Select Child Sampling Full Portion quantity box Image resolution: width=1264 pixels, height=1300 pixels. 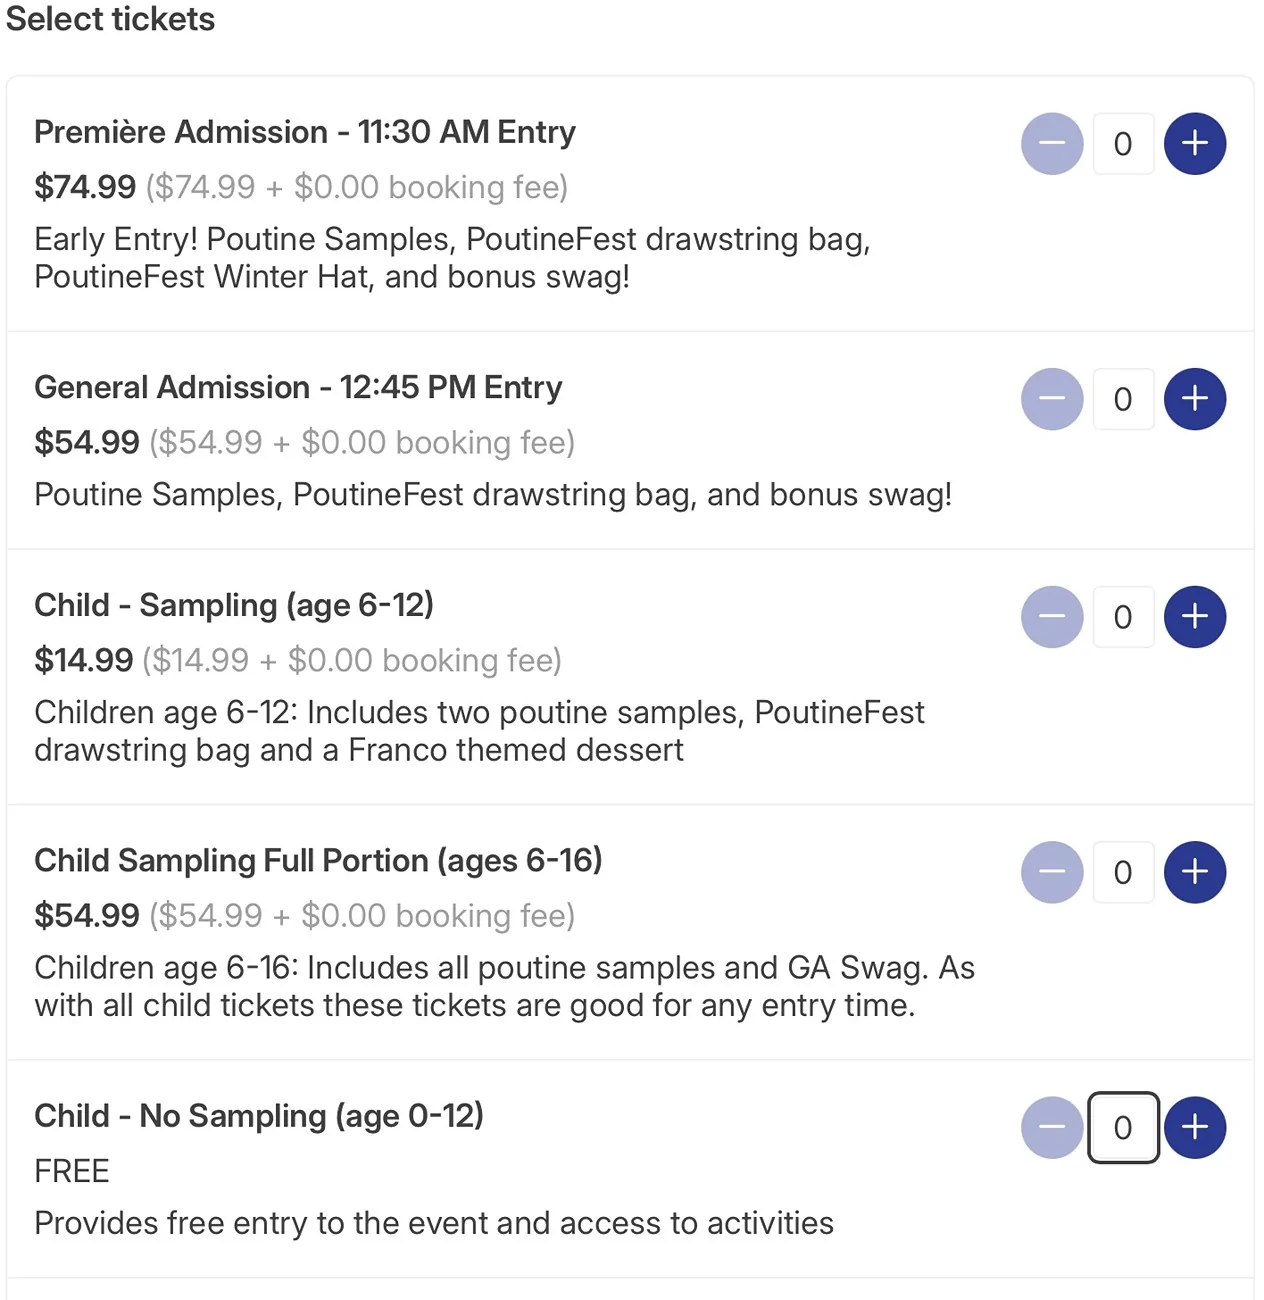click(1123, 872)
